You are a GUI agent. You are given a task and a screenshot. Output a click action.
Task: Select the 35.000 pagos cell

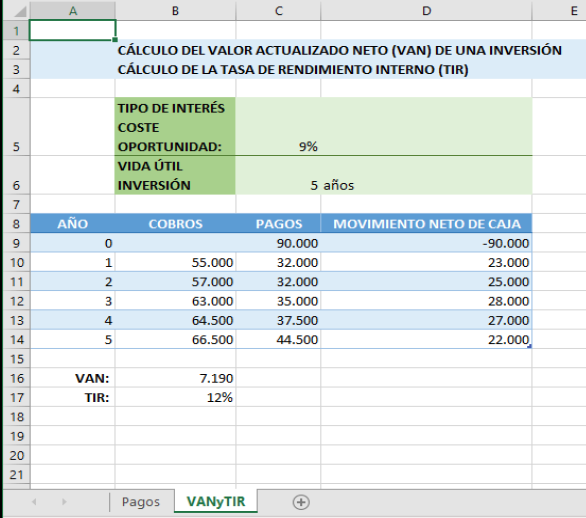(x=278, y=301)
